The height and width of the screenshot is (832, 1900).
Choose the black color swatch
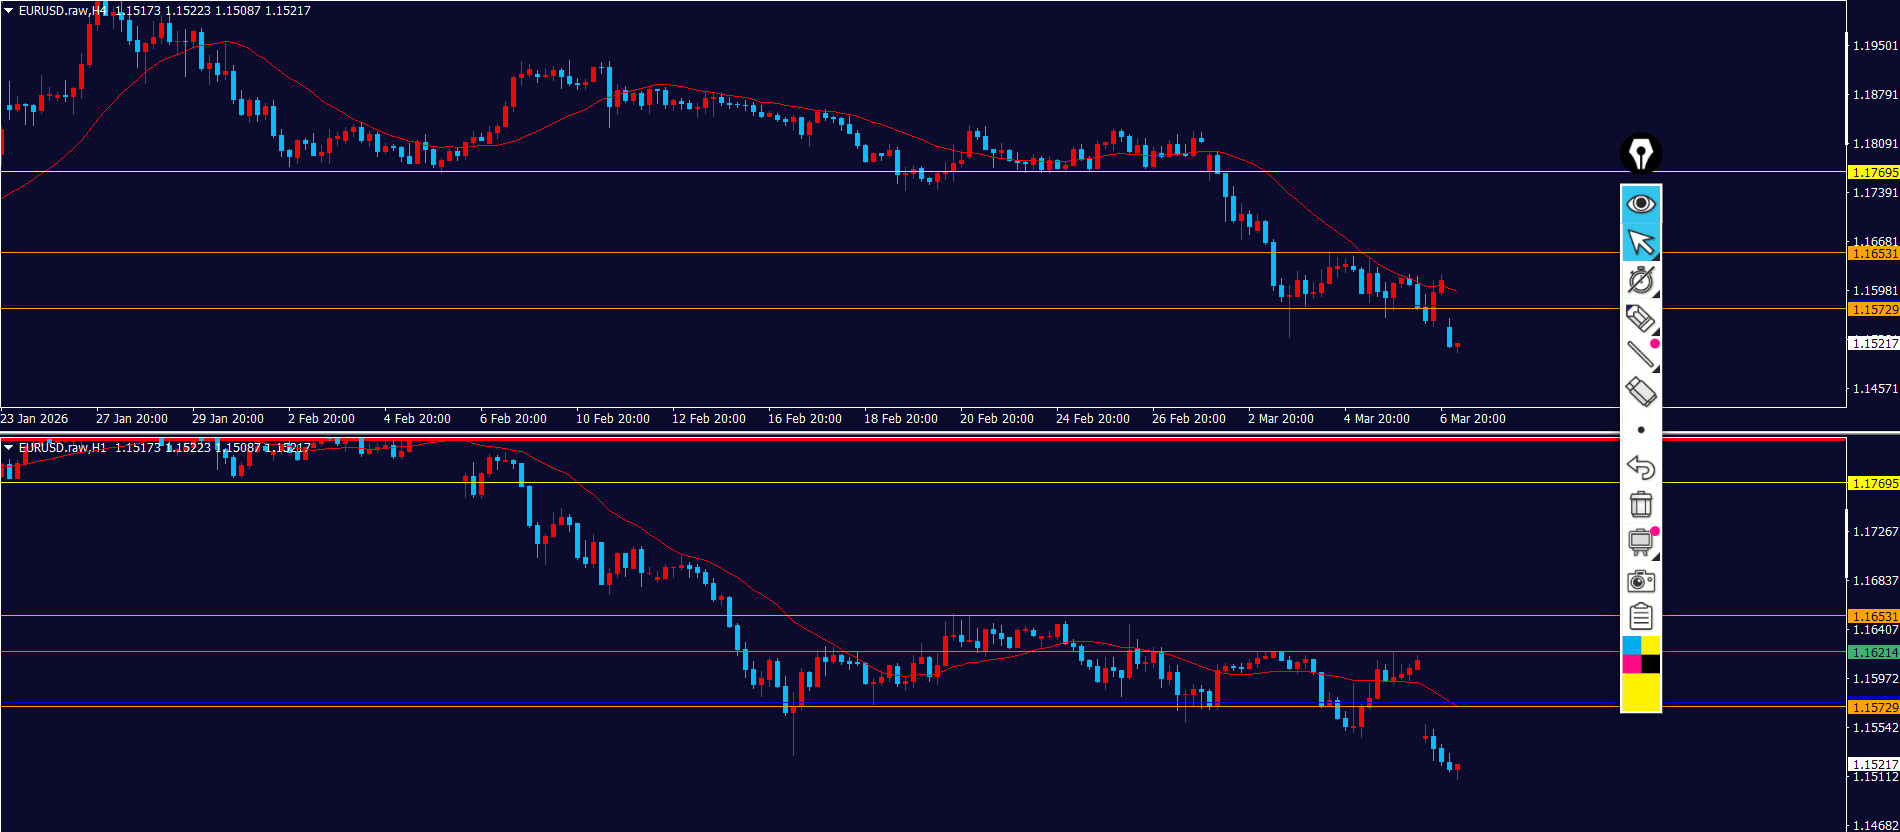pyautogui.click(x=1651, y=664)
